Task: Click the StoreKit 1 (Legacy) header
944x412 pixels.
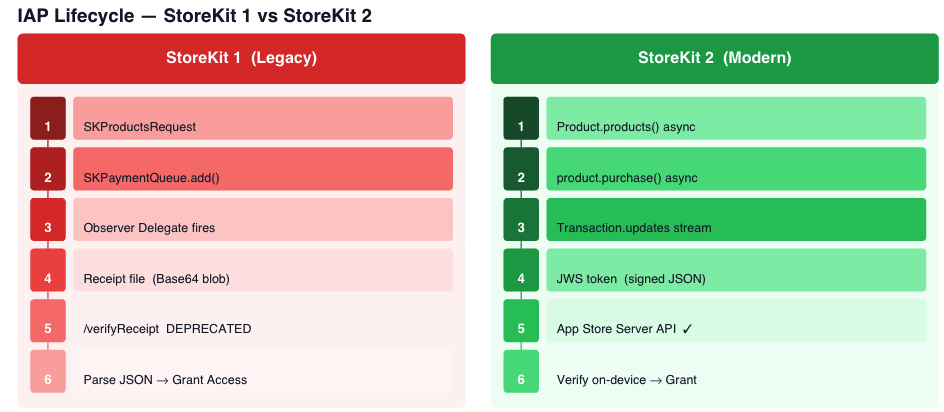Action: [241, 58]
